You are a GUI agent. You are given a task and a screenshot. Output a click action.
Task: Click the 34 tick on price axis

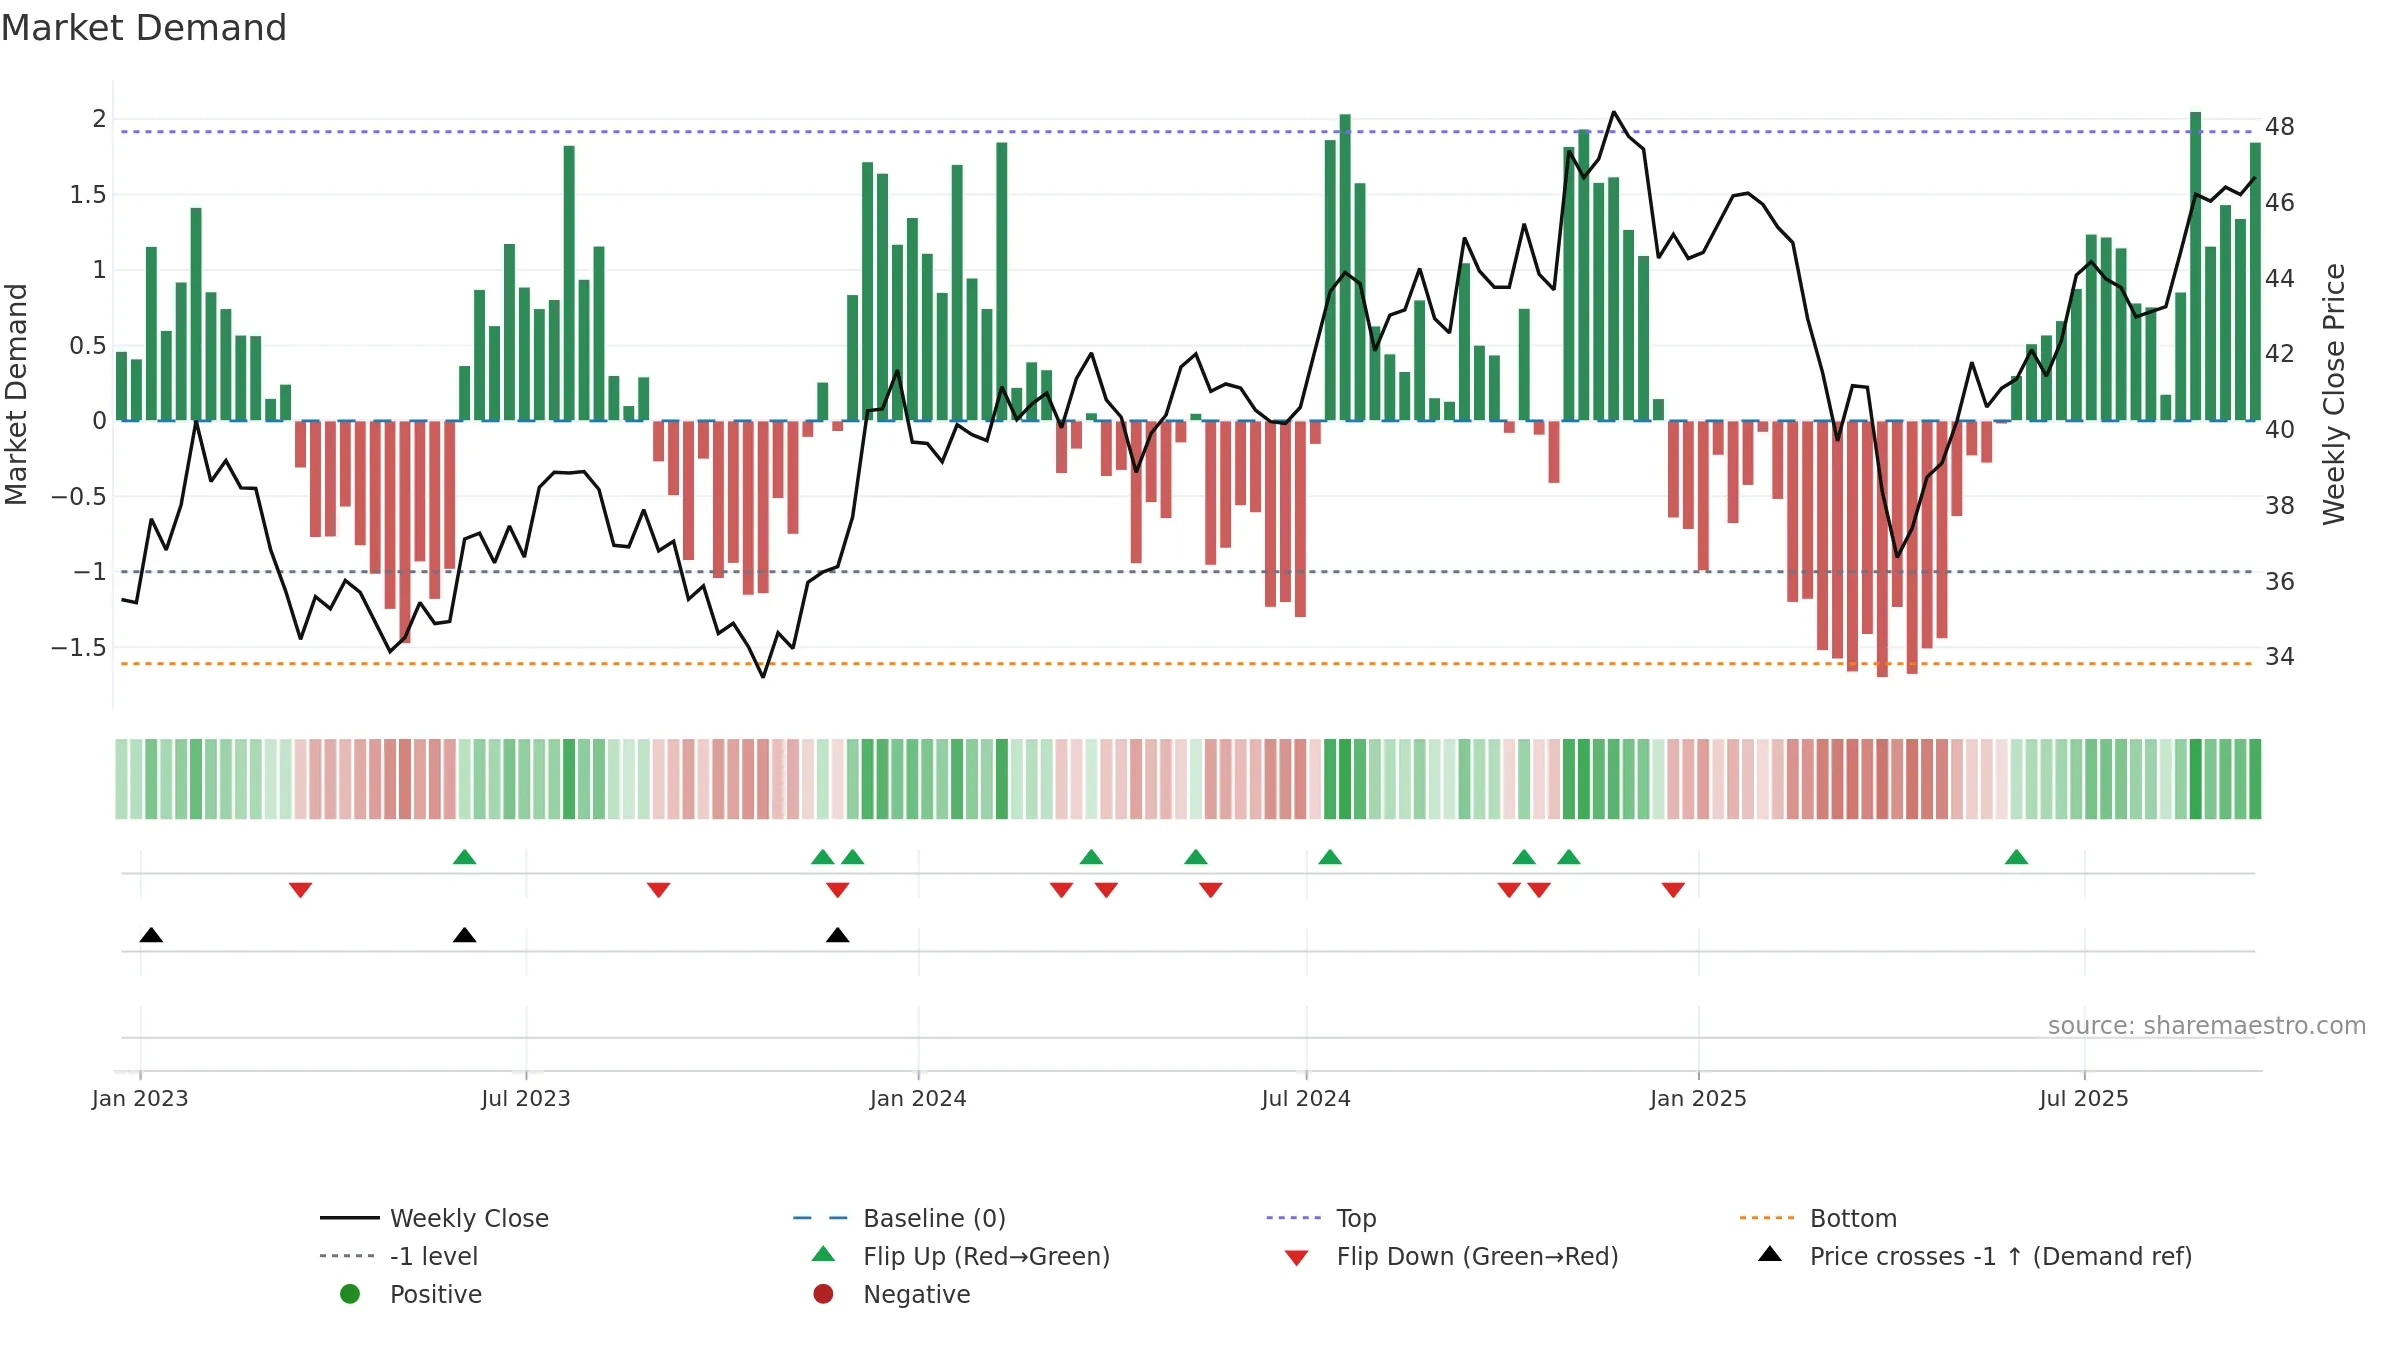(2280, 657)
